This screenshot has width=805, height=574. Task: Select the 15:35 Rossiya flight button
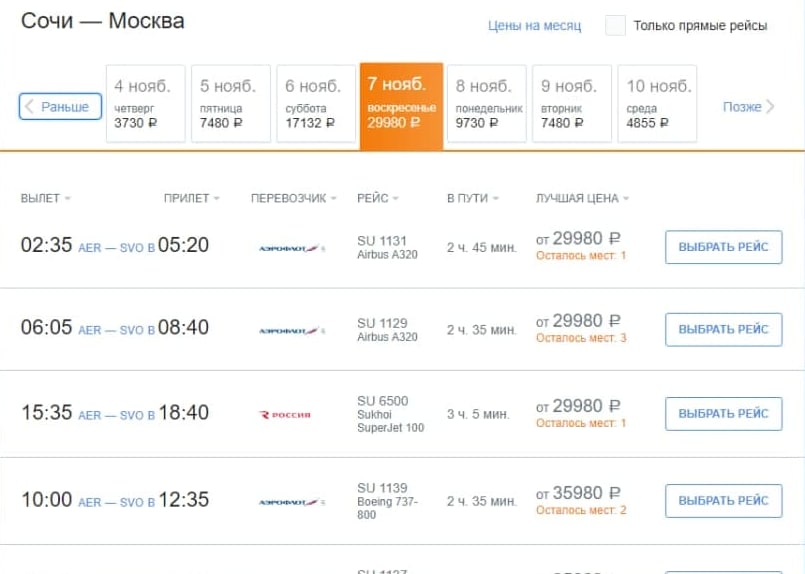[723, 414]
